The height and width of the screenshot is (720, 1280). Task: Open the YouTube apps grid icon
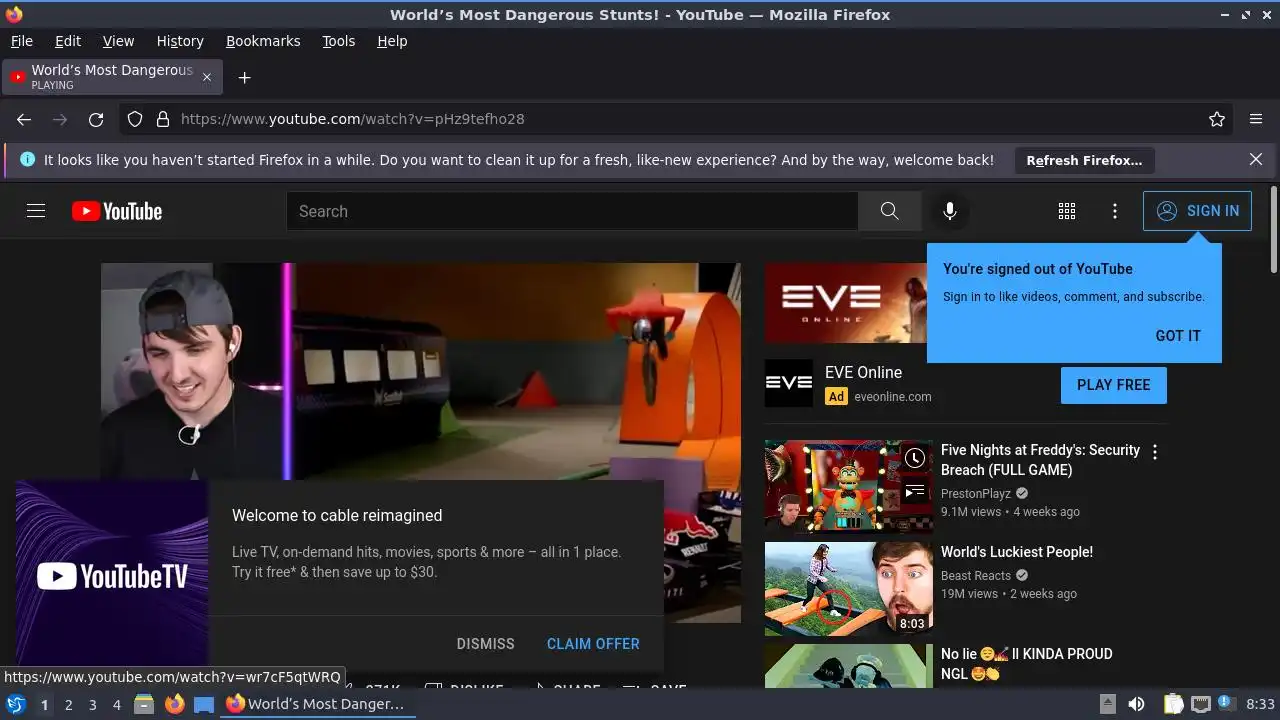[1067, 211]
